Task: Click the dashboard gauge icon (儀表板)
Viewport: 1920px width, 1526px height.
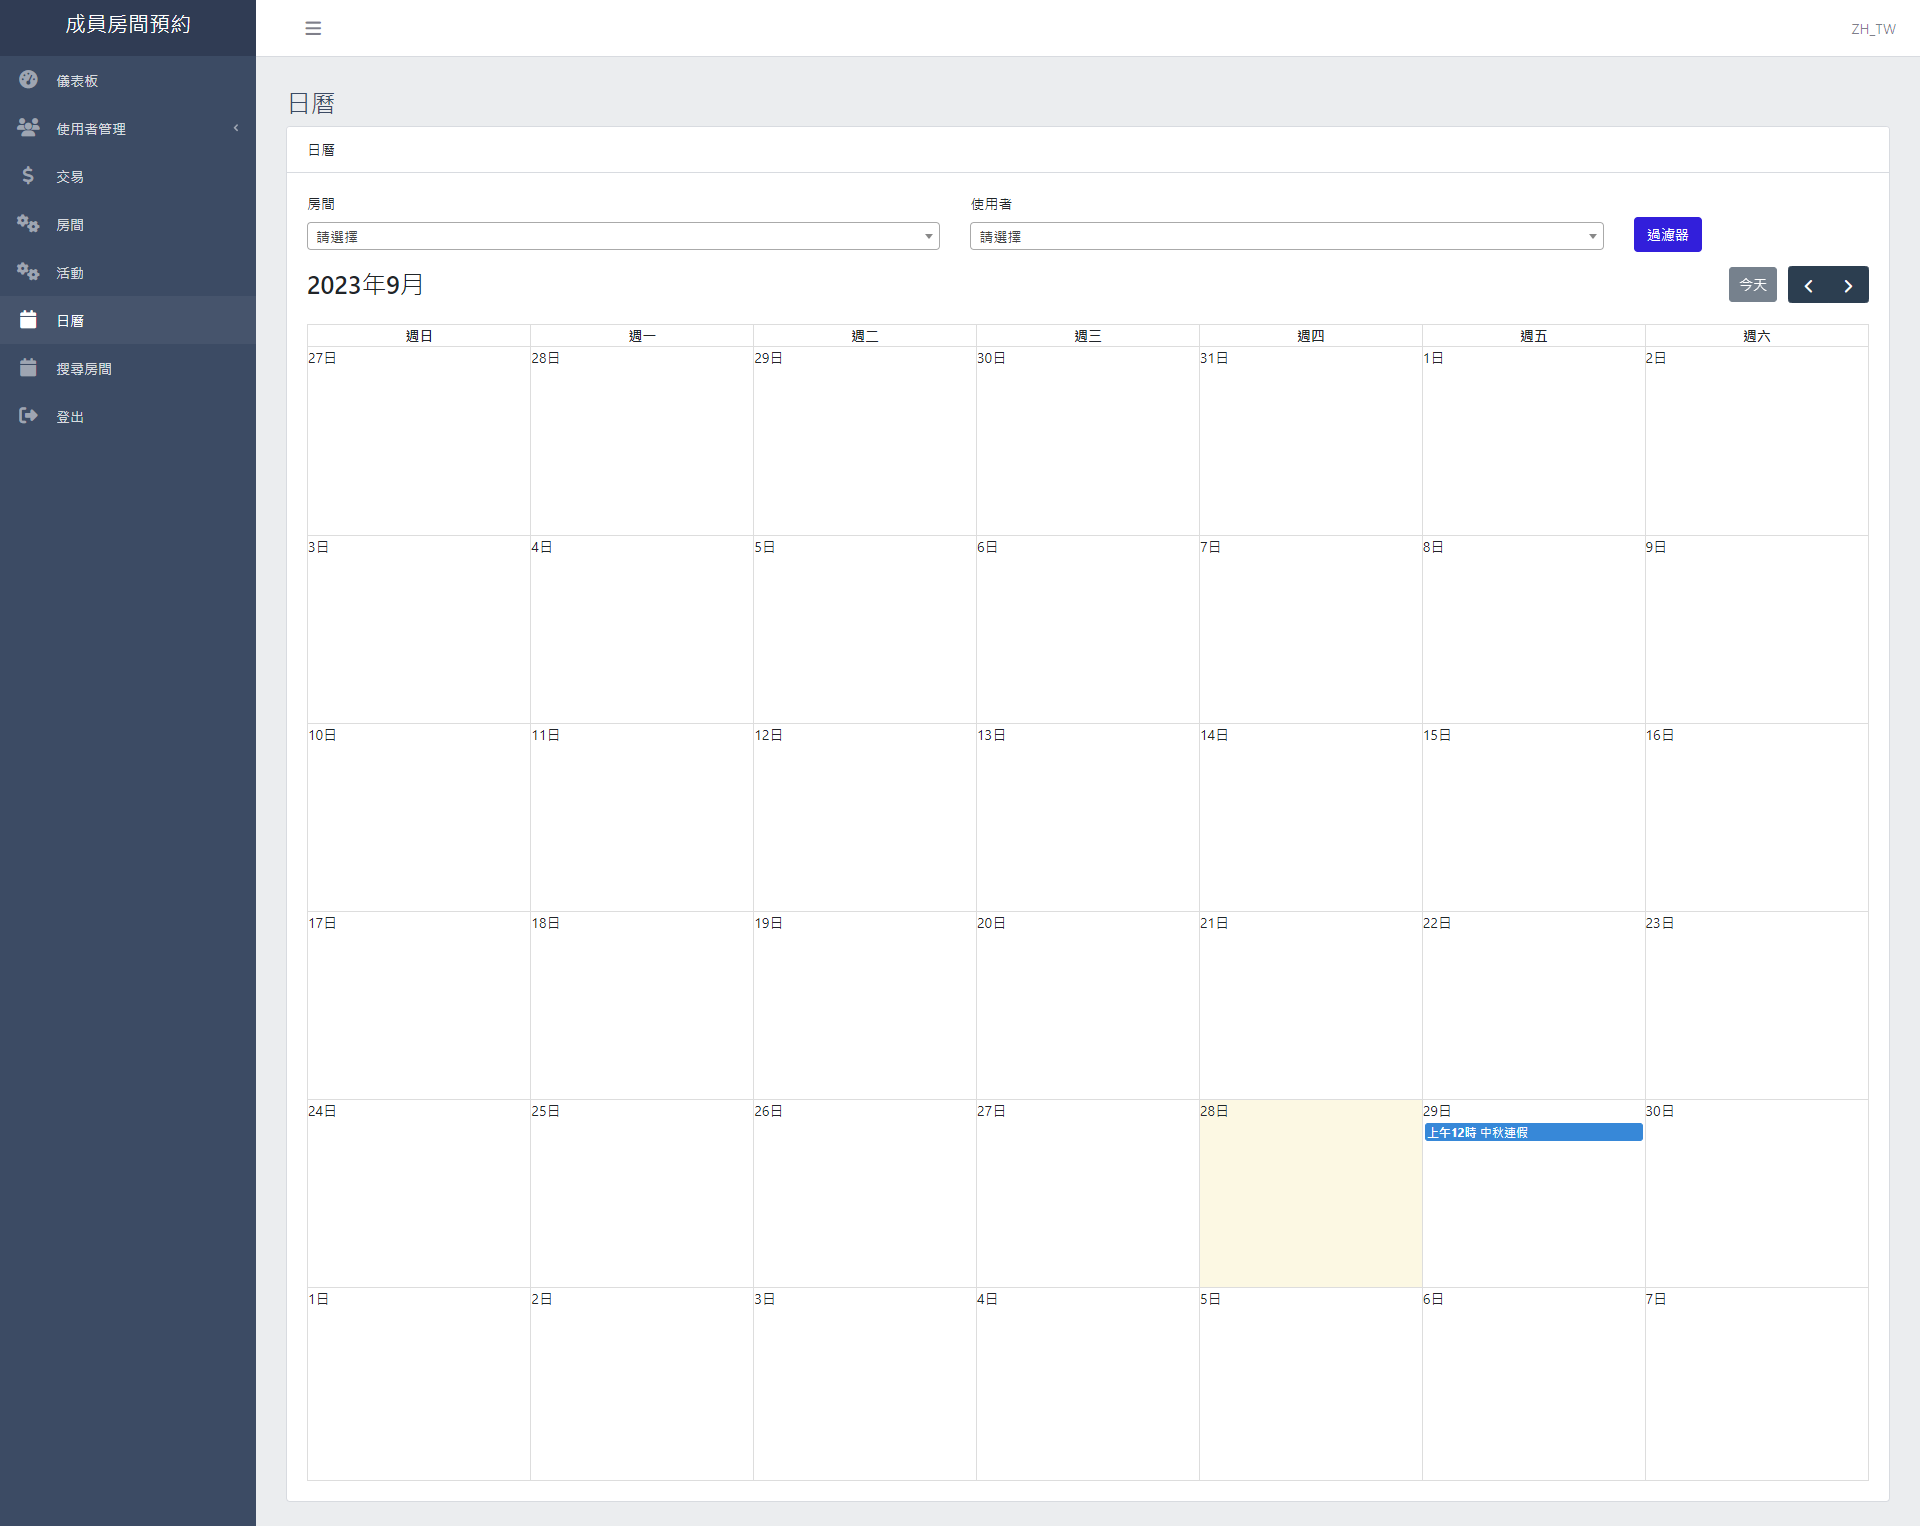Action: pos(28,79)
